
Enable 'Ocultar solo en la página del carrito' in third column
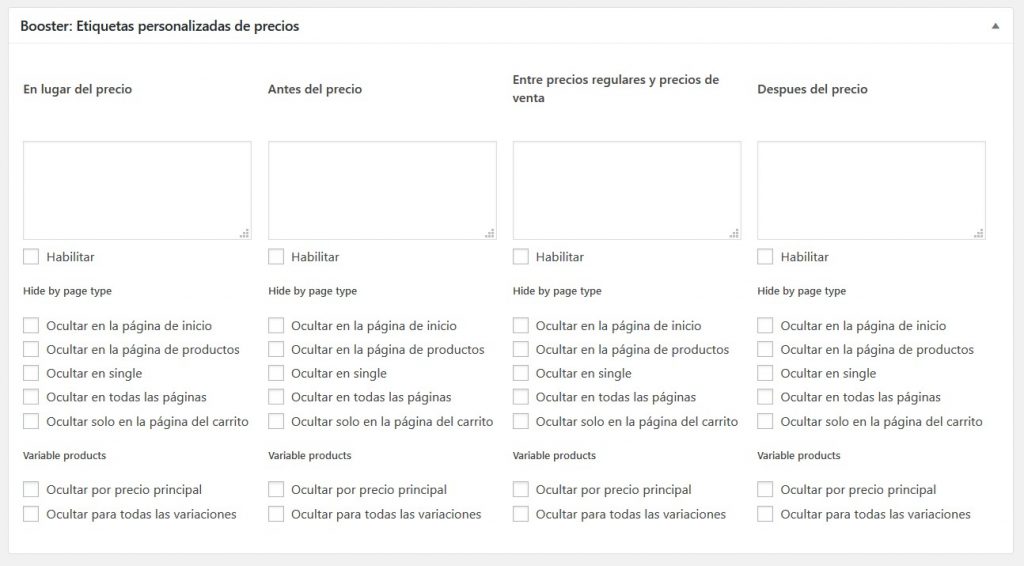click(521, 422)
